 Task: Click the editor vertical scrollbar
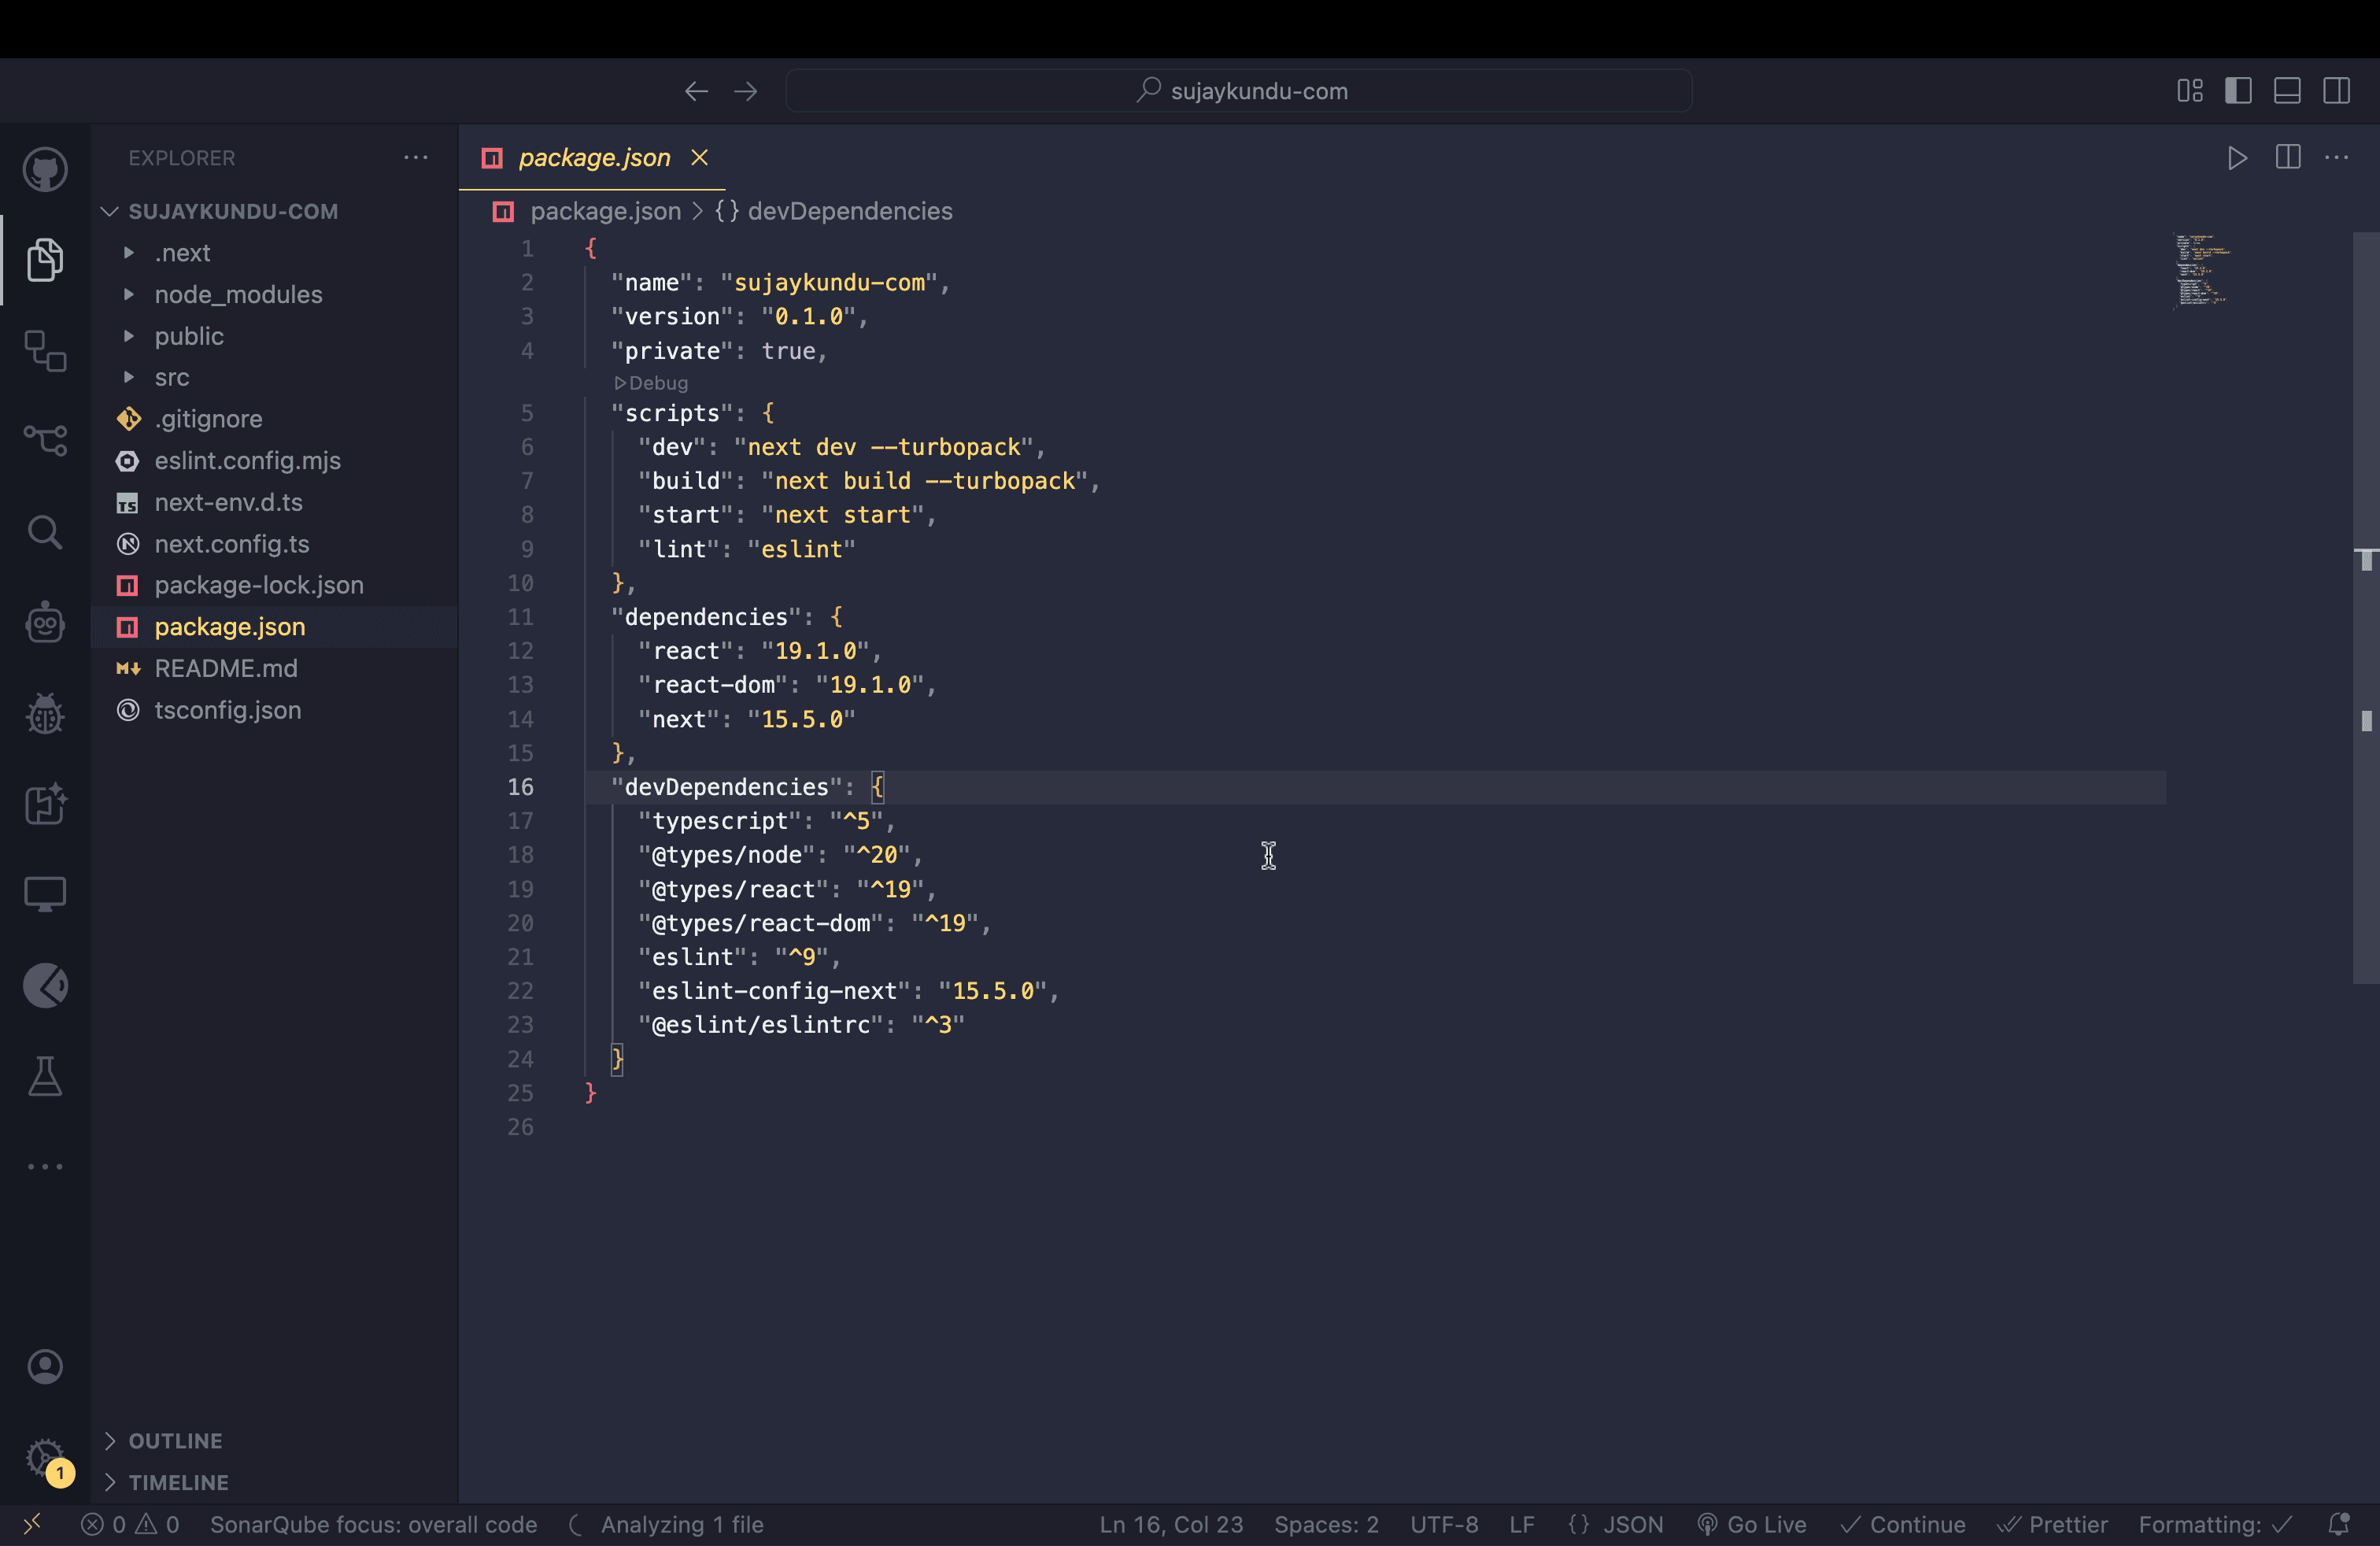2366,608
